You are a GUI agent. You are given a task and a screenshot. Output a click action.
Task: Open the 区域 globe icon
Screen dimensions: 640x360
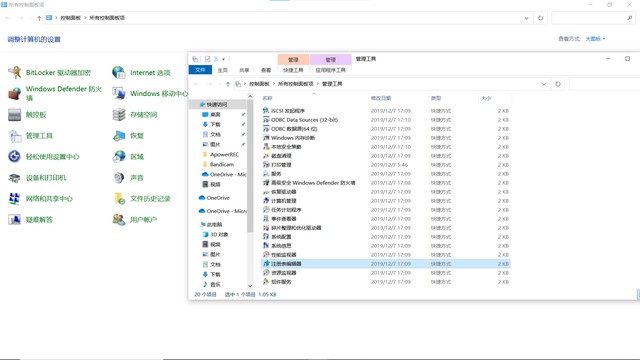click(x=119, y=156)
